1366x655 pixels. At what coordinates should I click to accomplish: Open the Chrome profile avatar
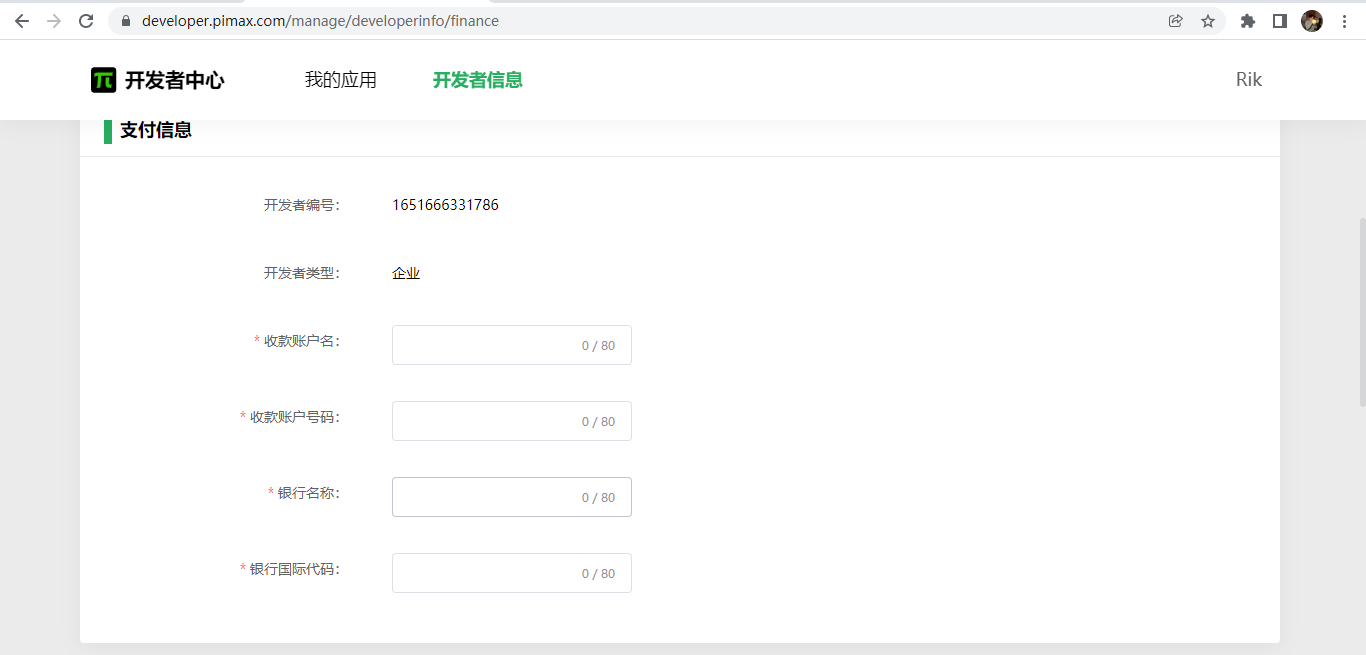click(1312, 21)
